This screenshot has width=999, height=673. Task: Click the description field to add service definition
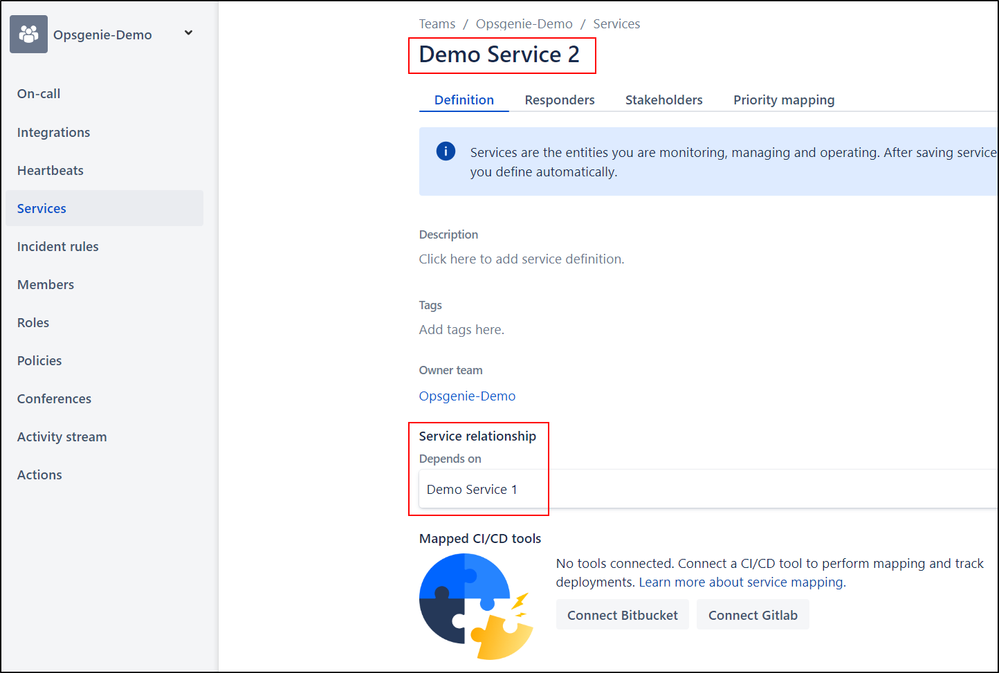click(521, 259)
